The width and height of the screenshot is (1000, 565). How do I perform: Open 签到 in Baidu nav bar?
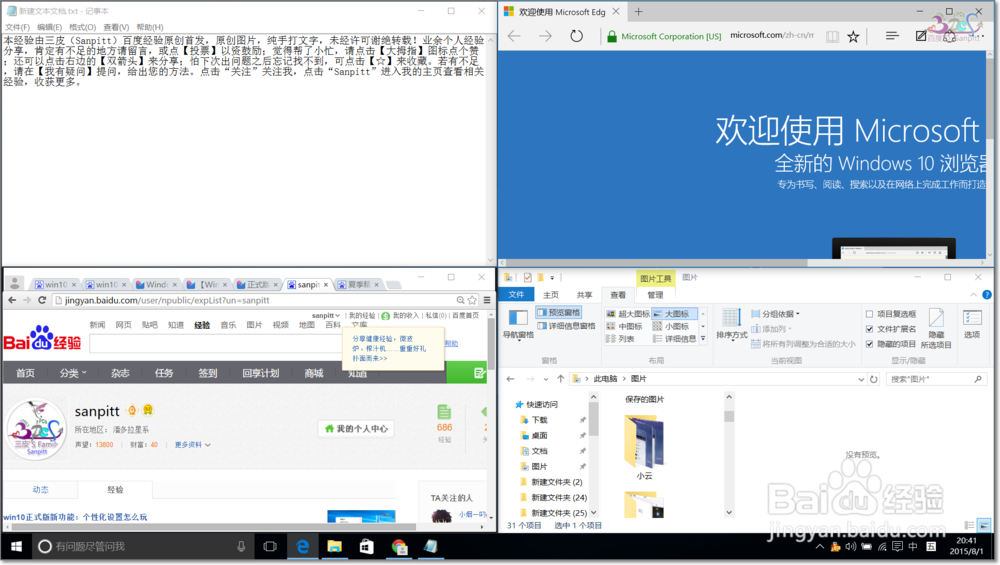[208, 373]
